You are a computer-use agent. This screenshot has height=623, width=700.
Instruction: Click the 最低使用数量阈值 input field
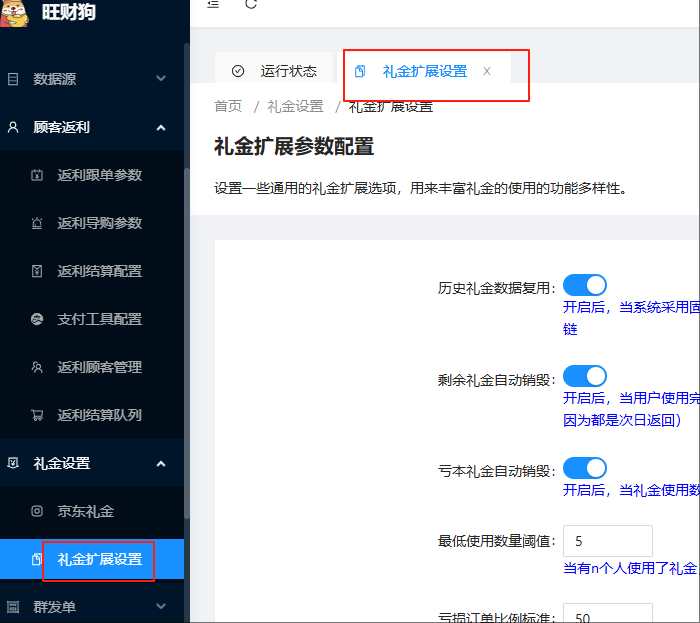pos(608,541)
